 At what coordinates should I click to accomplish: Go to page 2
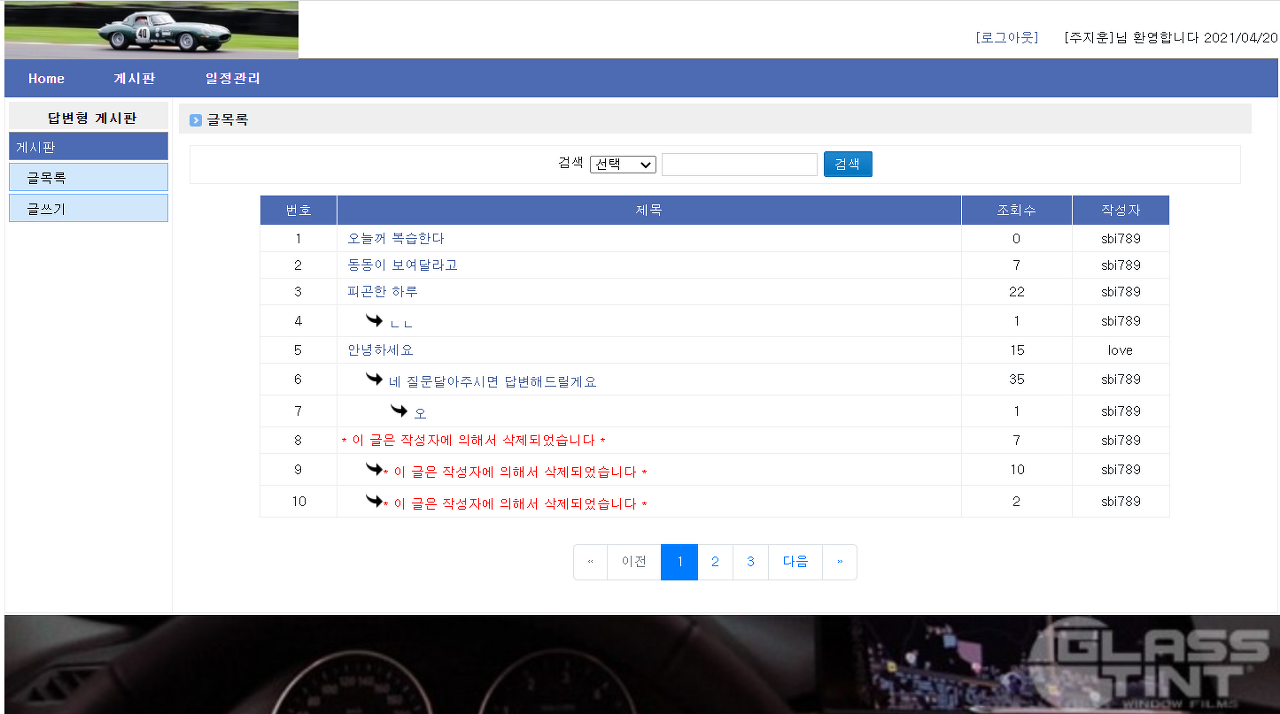pyautogui.click(x=715, y=562)
